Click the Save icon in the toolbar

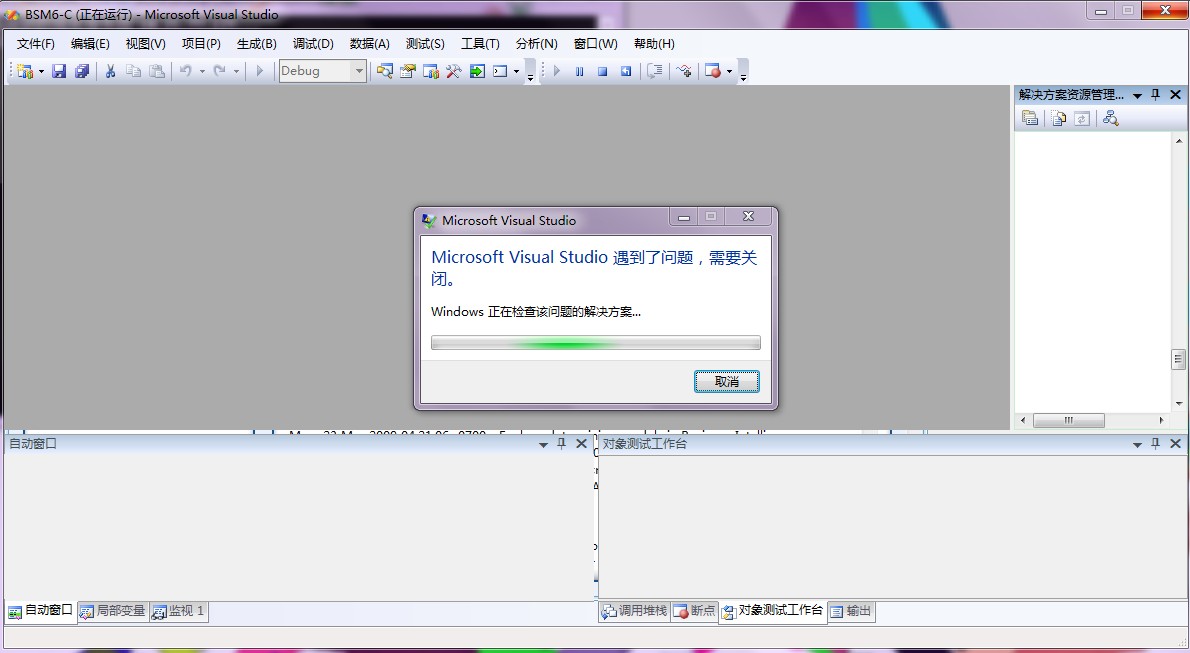click(58, 71)
